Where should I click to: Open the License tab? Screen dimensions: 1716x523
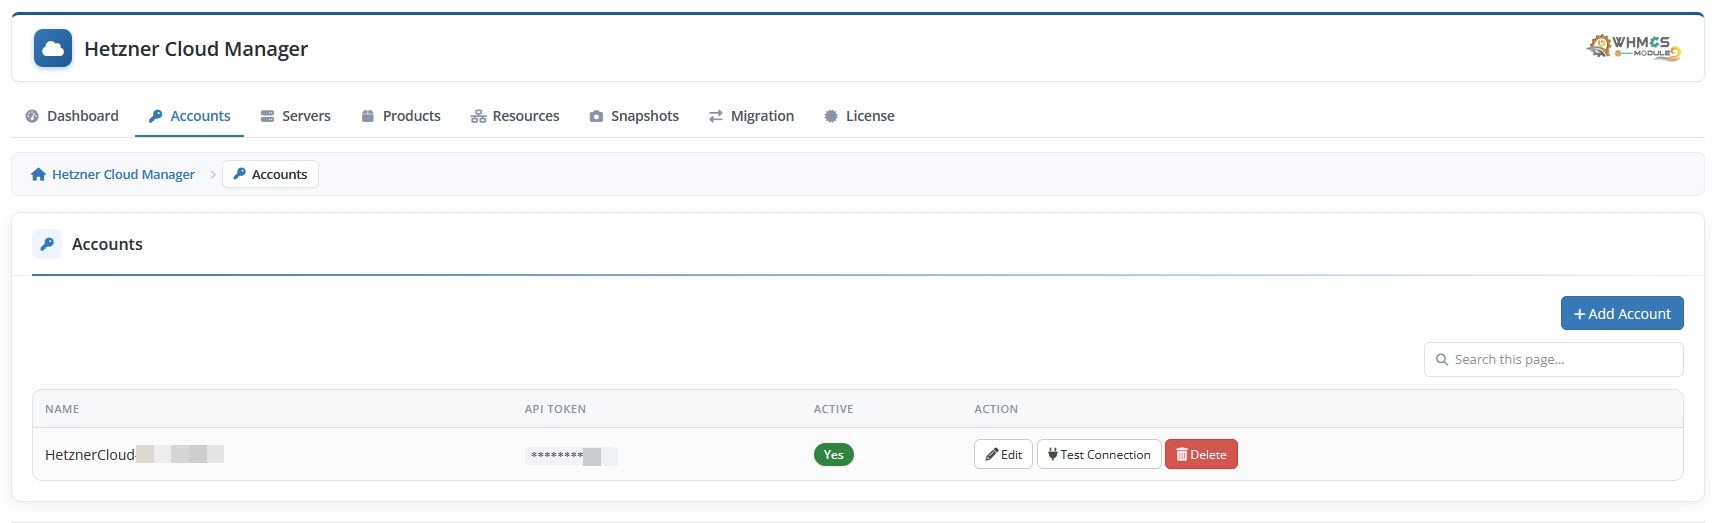pos(859,116)
